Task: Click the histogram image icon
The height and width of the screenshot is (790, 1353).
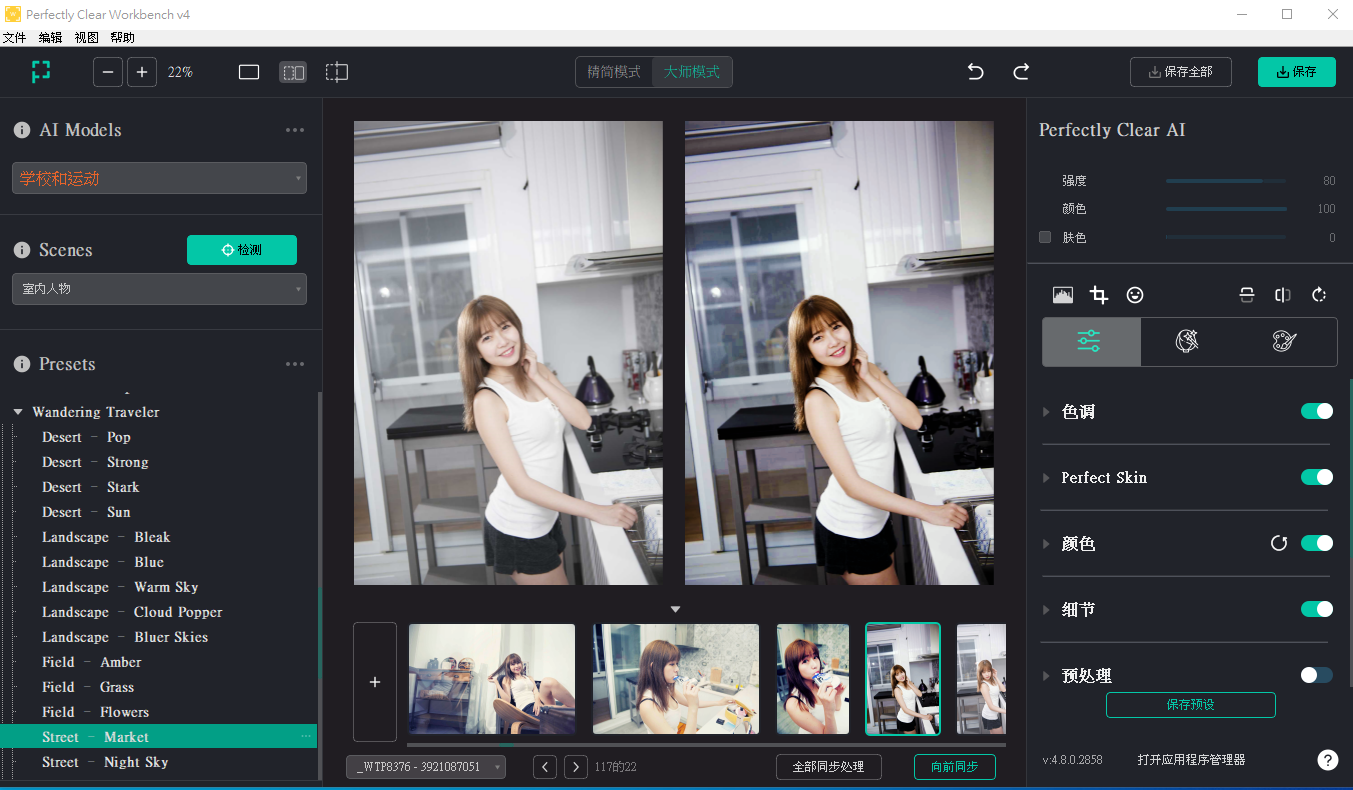Action: click(x=1062, y=295)
